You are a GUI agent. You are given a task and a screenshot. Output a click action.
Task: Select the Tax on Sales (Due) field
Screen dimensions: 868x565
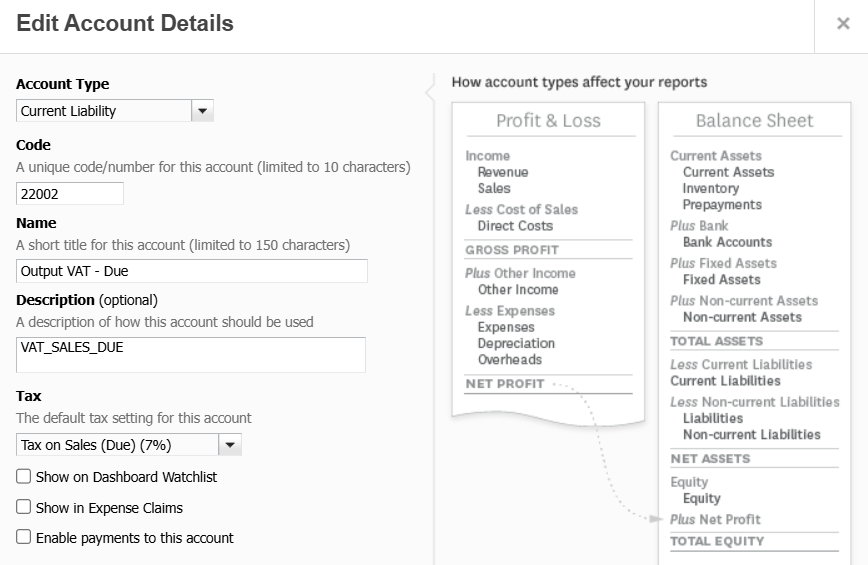117,445
